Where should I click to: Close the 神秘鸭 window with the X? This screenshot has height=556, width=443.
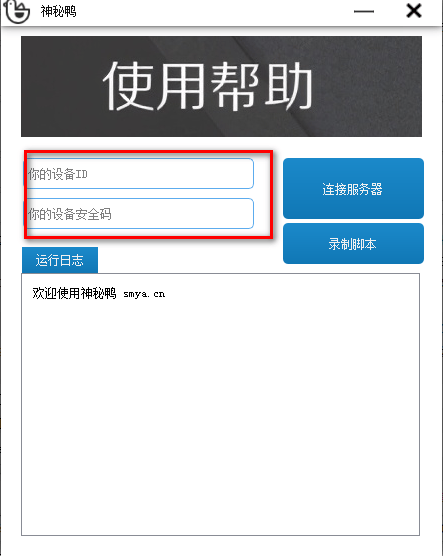coord(414,11)
